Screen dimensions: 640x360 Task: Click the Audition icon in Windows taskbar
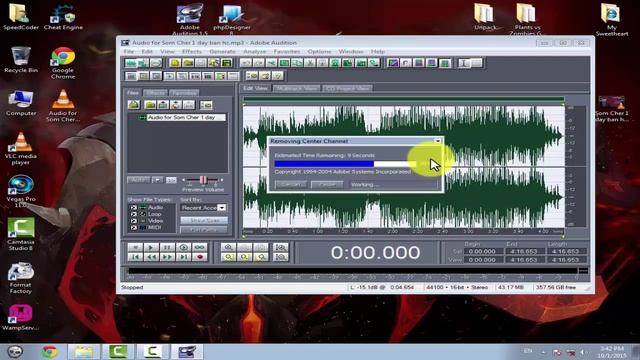[187, 351]
